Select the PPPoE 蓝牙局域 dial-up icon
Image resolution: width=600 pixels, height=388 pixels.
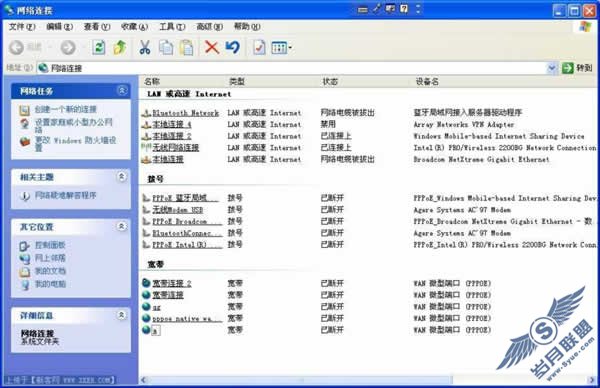pos(146,198)
